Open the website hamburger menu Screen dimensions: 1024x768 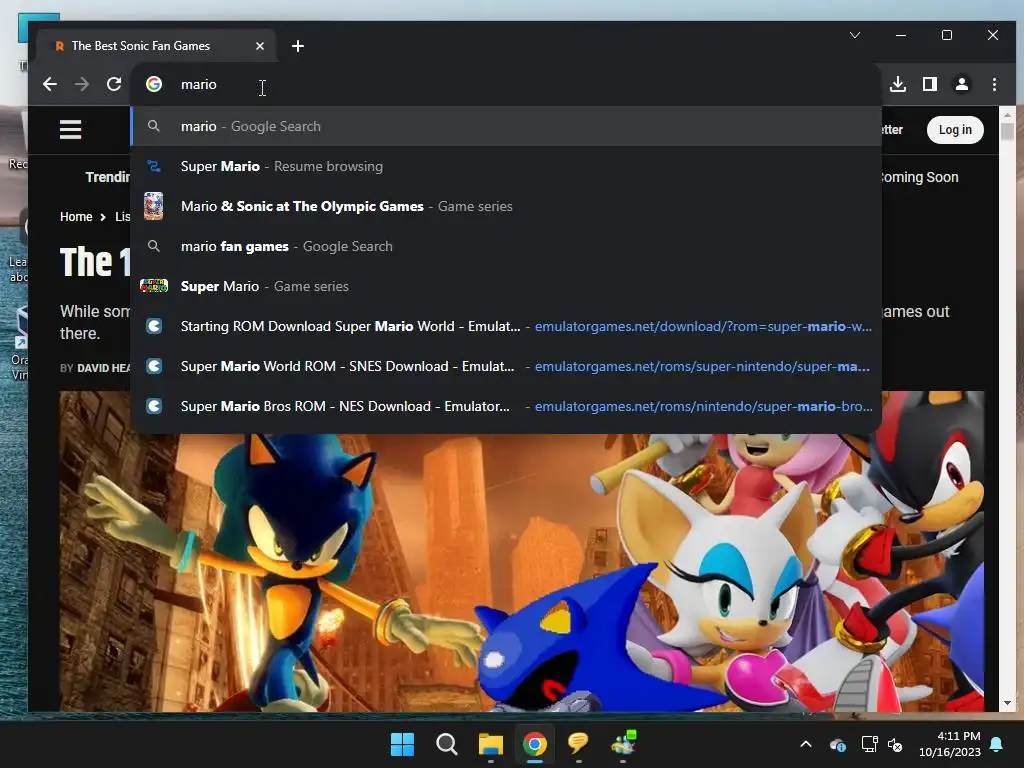[71, 129]
